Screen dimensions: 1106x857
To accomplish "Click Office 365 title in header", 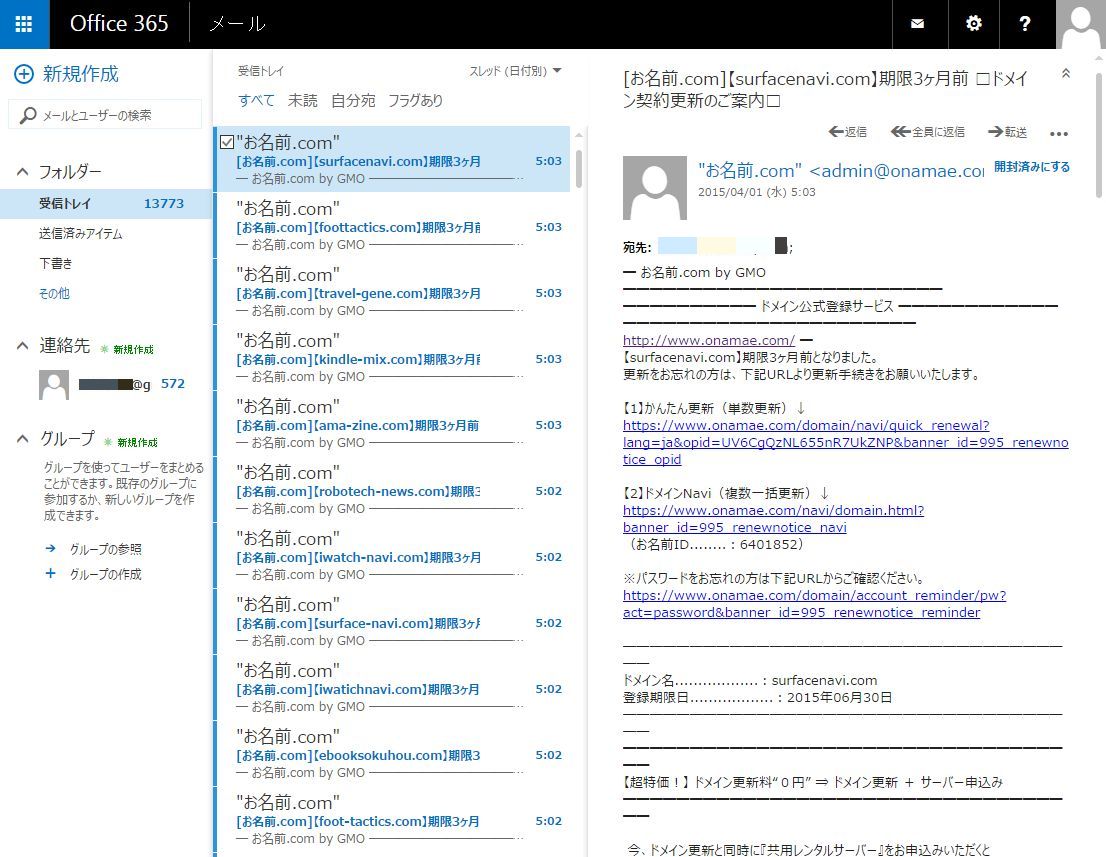I will point(119,23).
